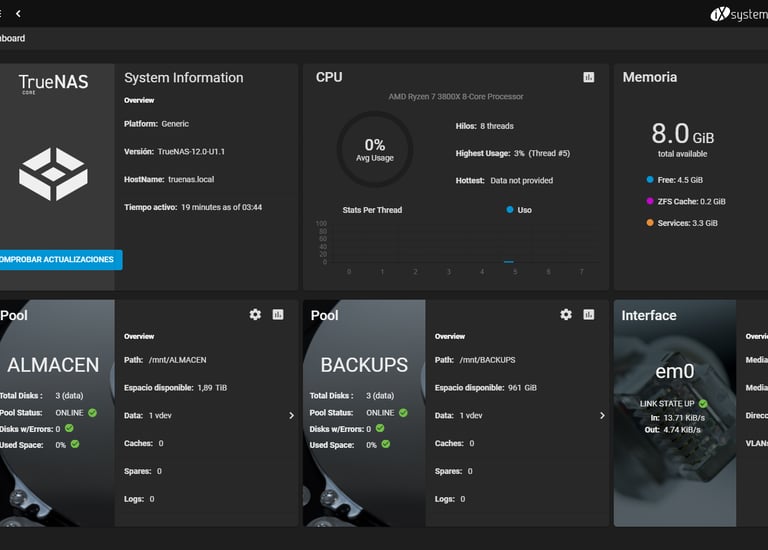Screen dimensions: 768x550
Task: Click path /mnt/BACKUPS value
Action: (487, 360)
